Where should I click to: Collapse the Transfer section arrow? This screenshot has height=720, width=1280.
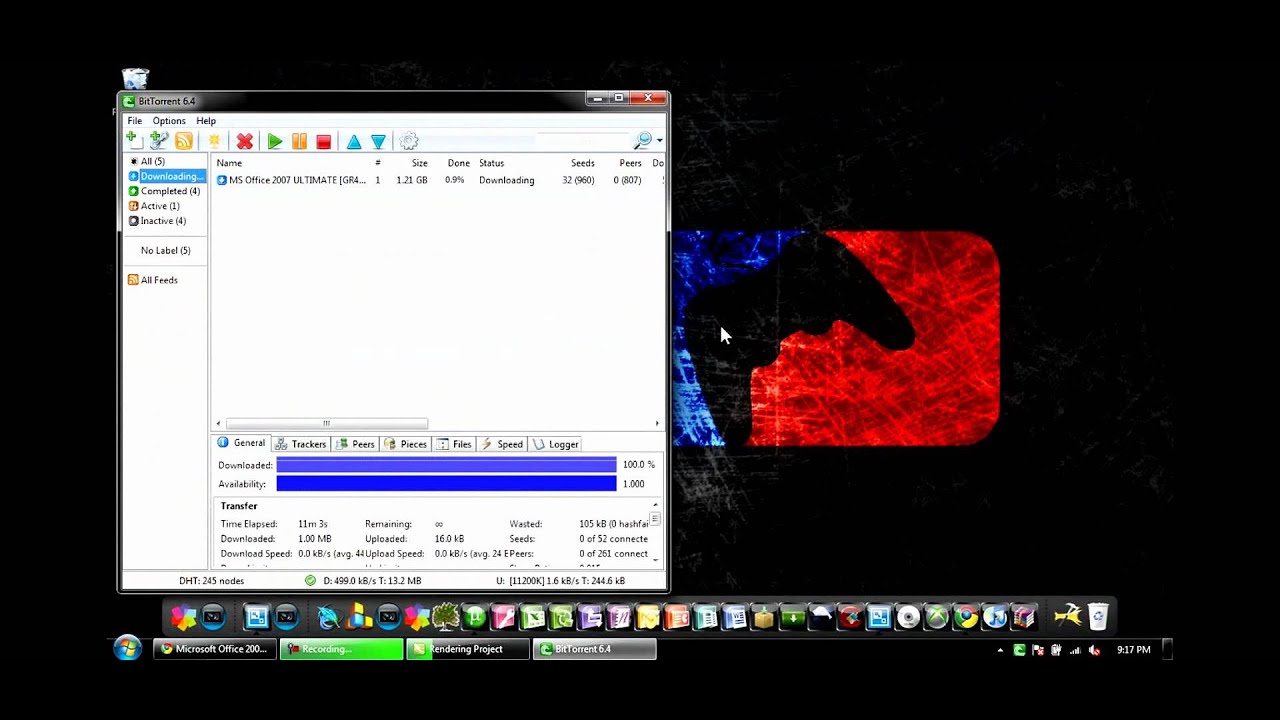pyautogui.click(x=655, y=506)
